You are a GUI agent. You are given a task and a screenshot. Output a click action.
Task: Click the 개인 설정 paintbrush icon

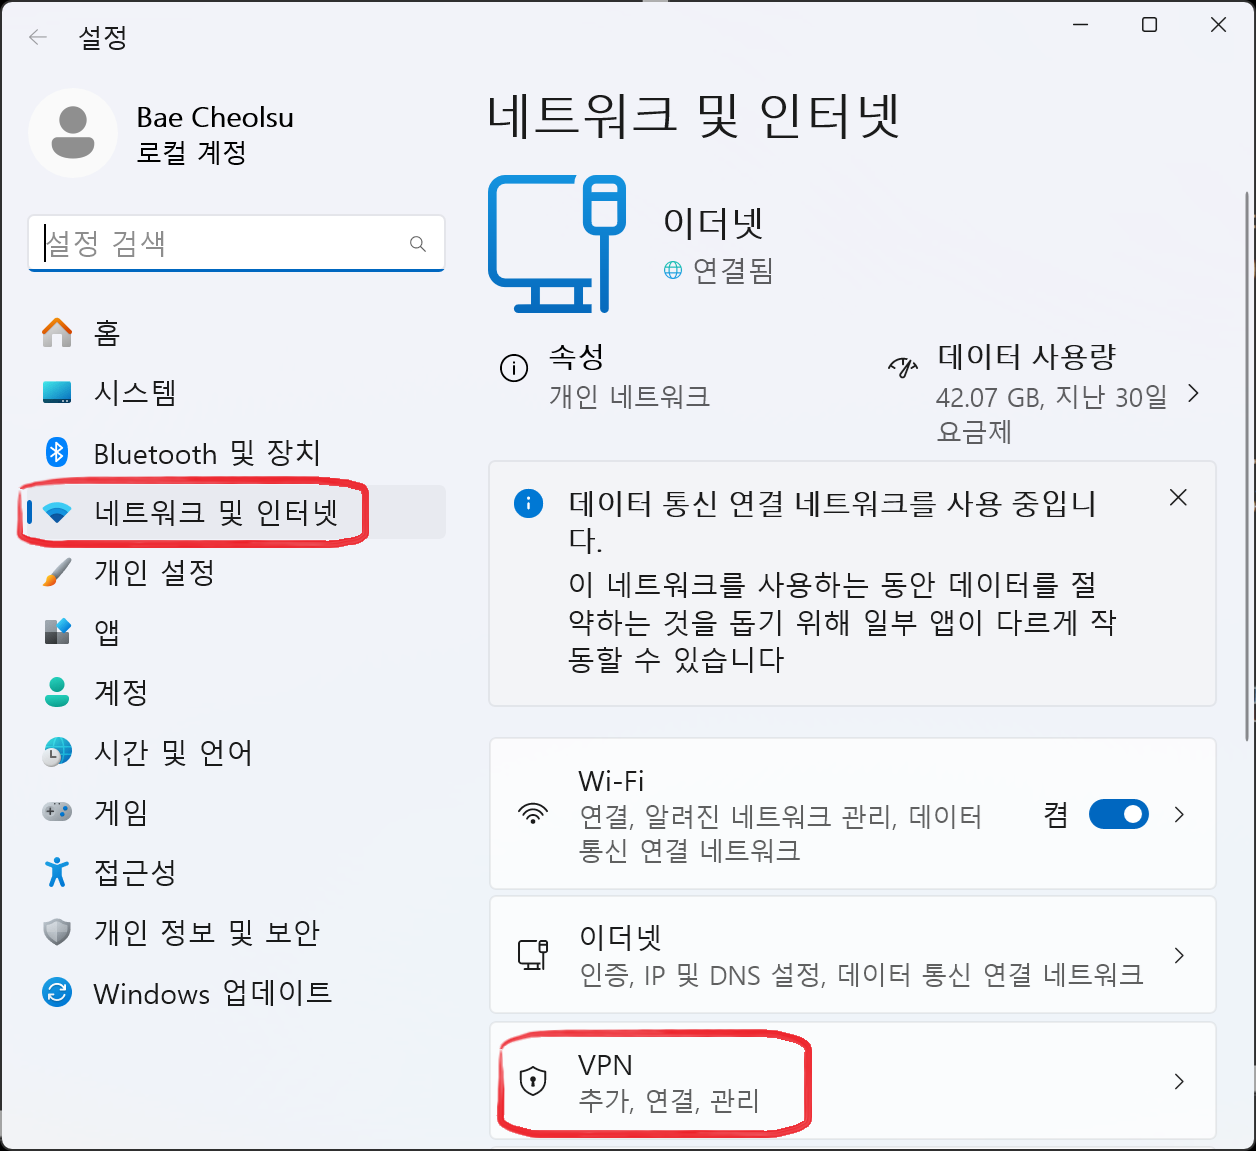tap(57, 572)
